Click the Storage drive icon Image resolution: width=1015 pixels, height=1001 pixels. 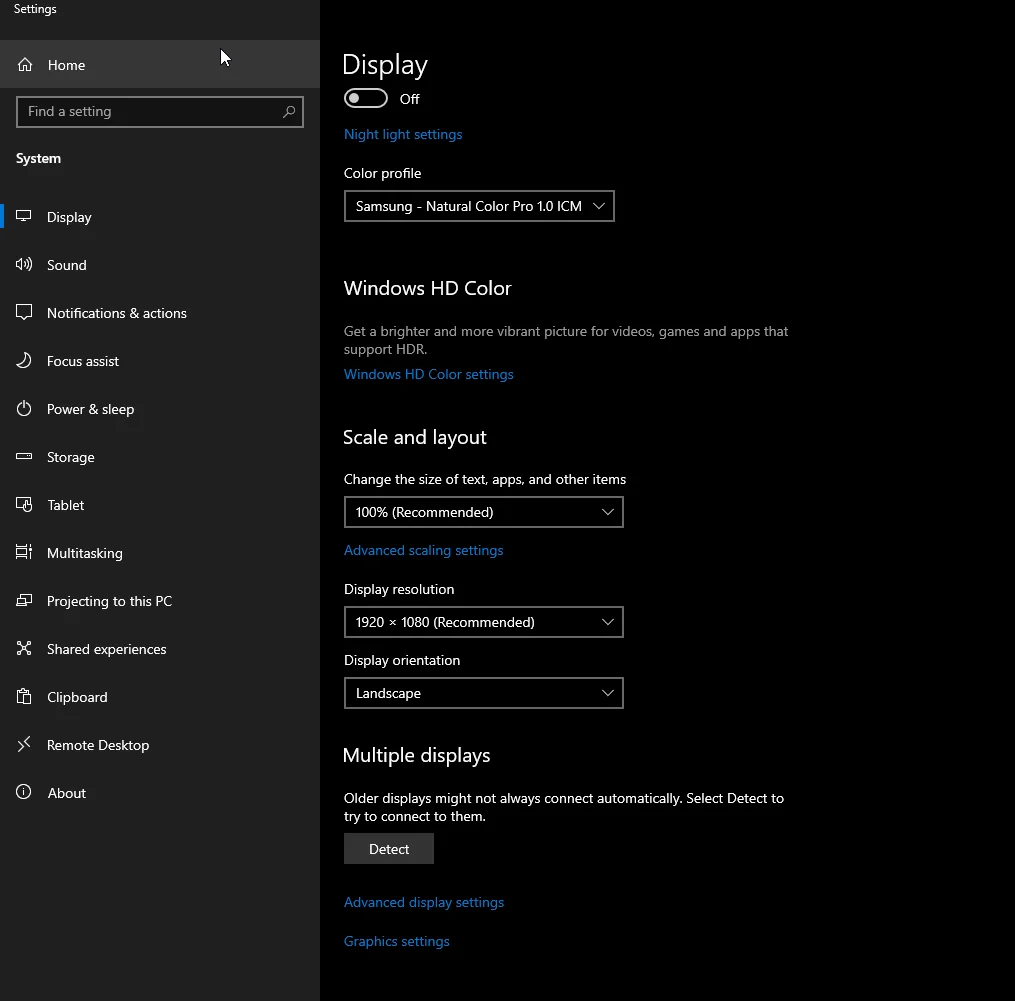[24, 456]
